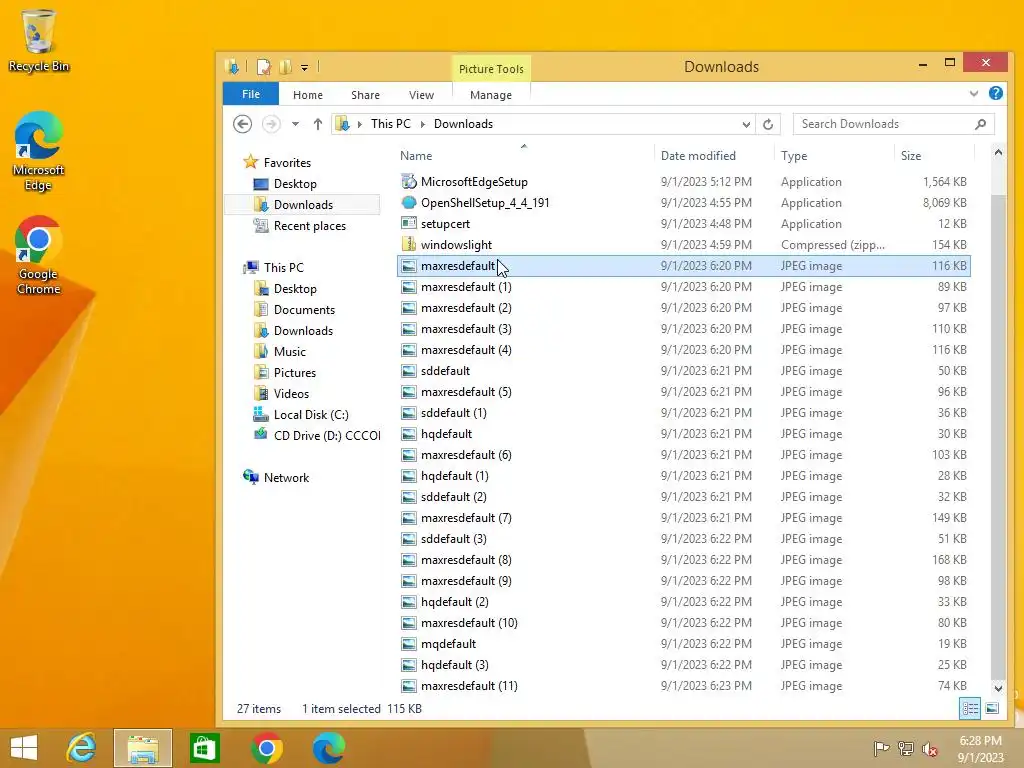The height and width of the screenshot is (768, 1024).
Task: Open the Customize Quick Access Toolbar dropdown
Action: 304,67
